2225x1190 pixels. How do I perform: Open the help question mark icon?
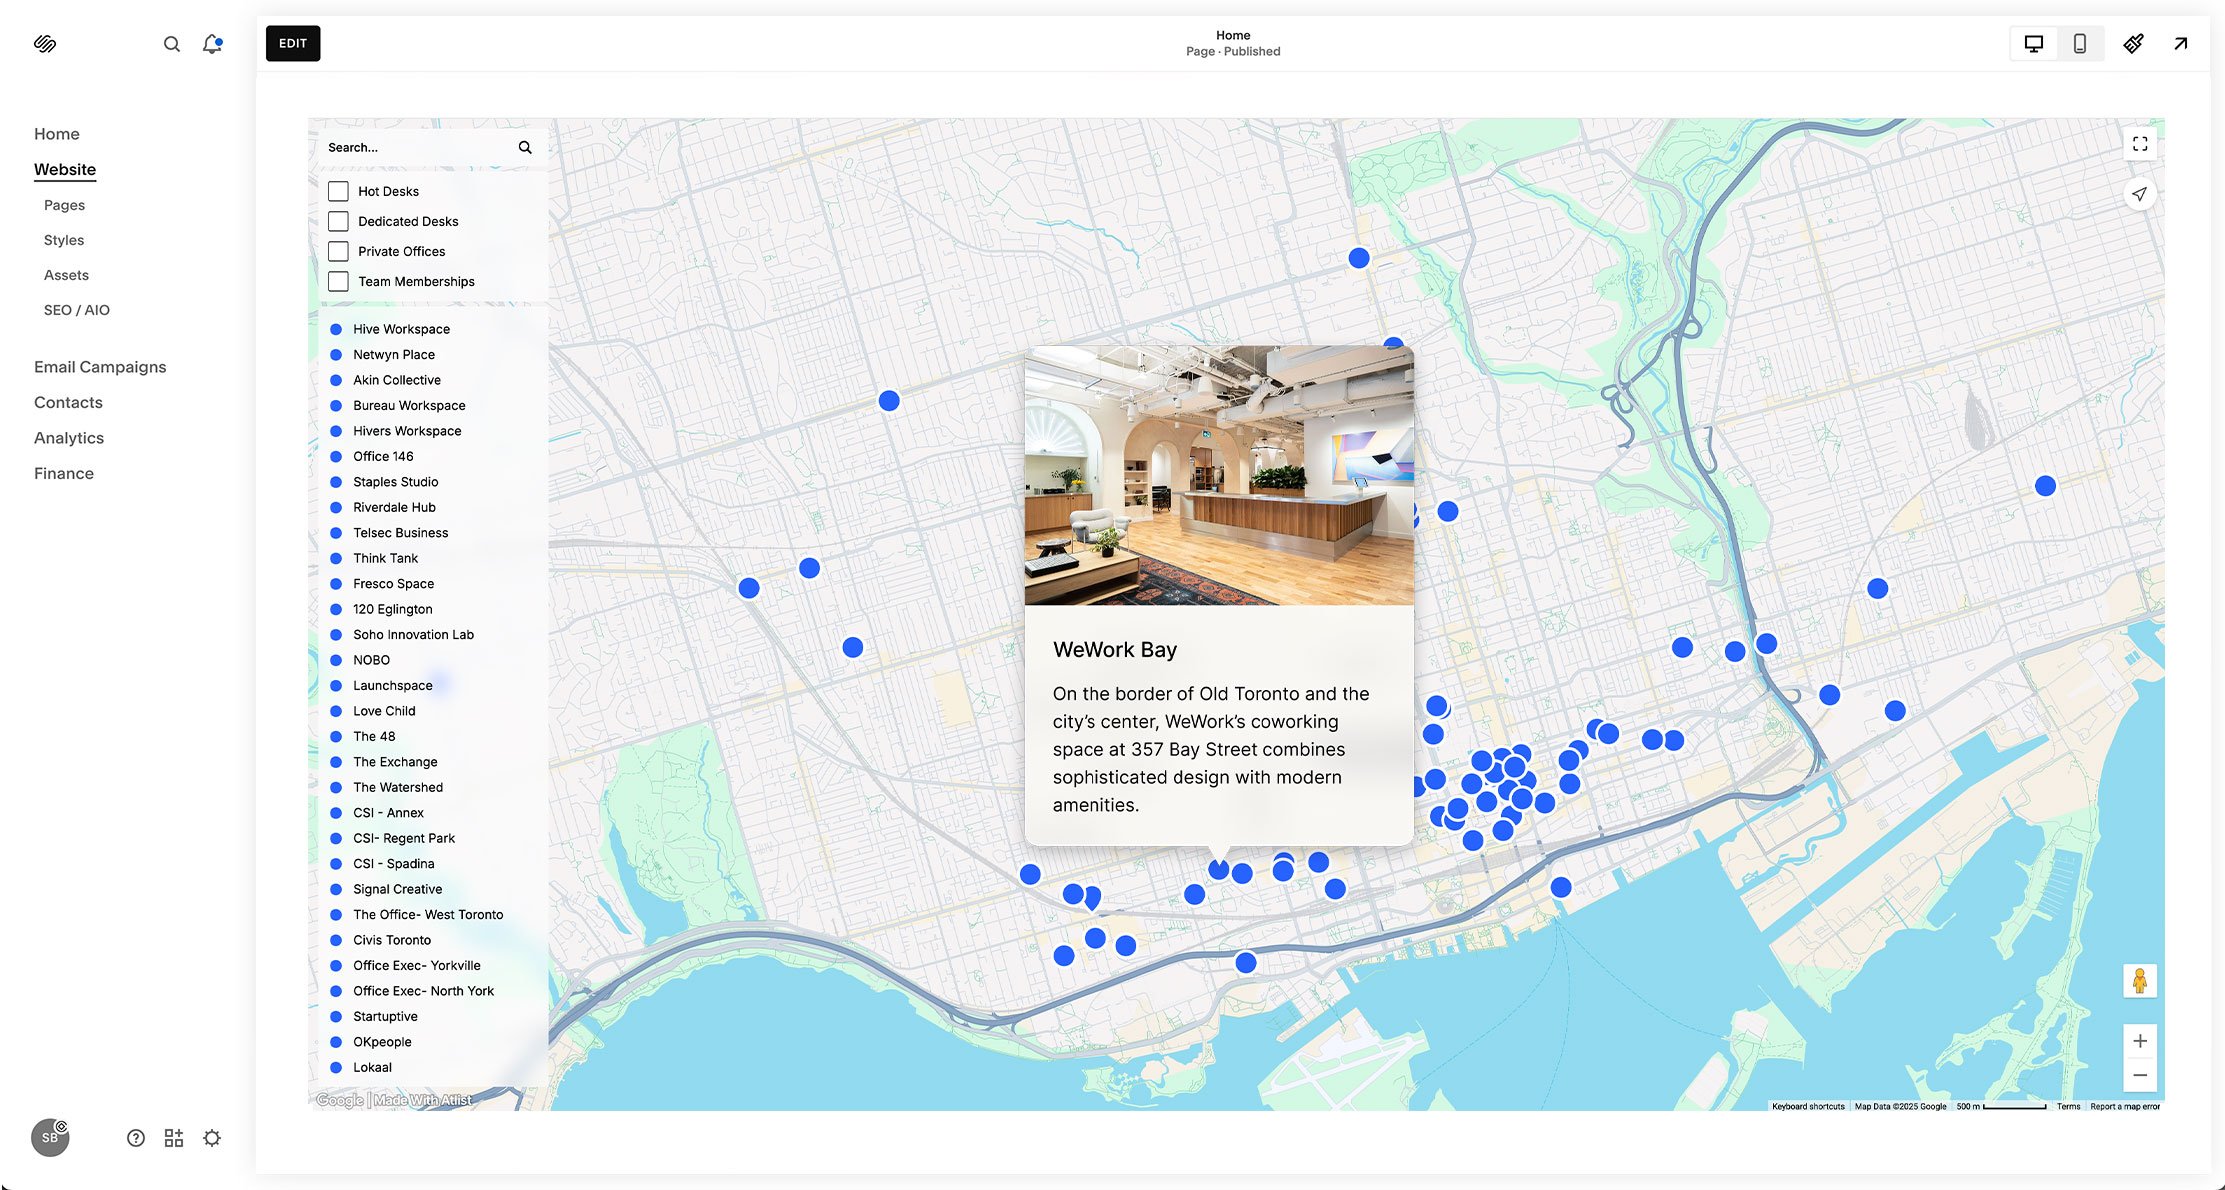(136, 1138)
